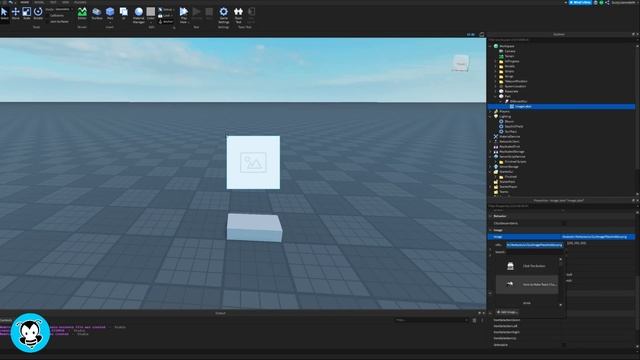Open the Material Manager

click(139, 15)
